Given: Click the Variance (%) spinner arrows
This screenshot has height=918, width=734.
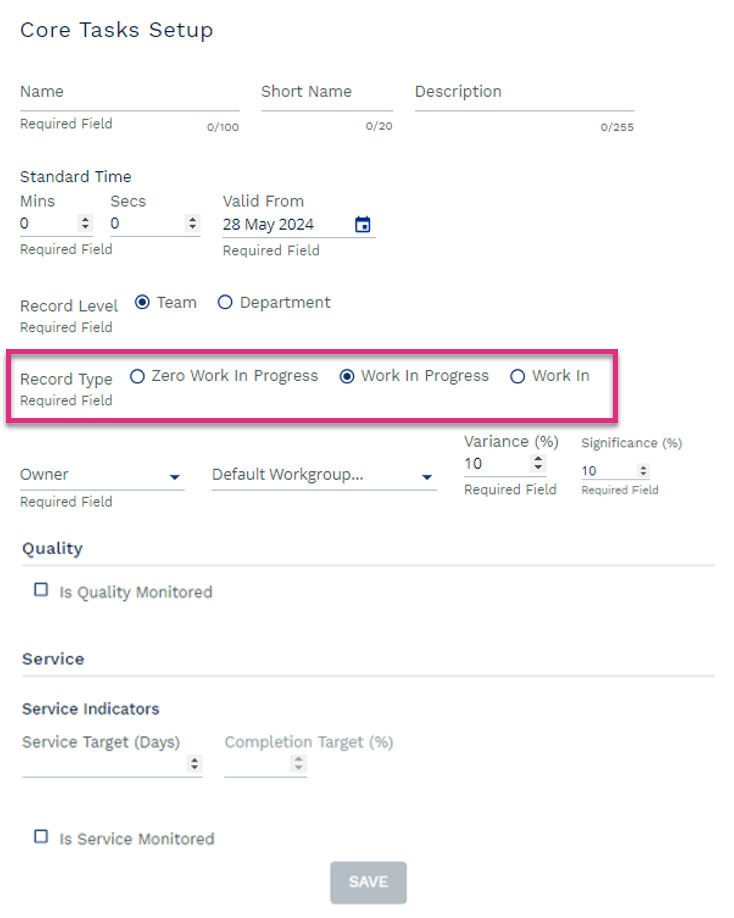Looking at the screenshot, I should [538, 464].
